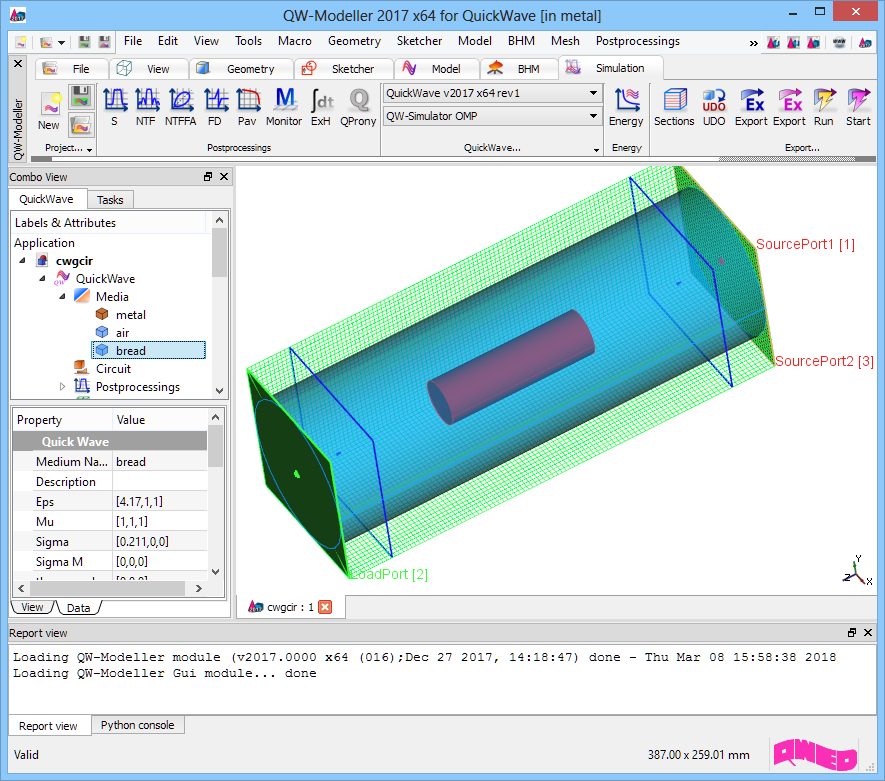
Task: Expand the Postprocessings tree node
Action: pyautogui.click(x=62, y=387)
